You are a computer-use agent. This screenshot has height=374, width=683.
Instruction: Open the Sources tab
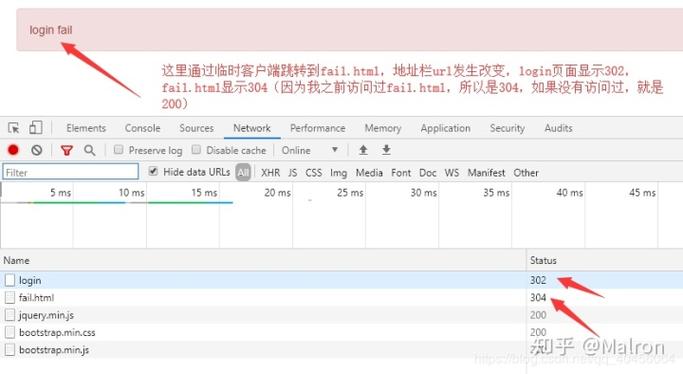[x=196, y=128]
